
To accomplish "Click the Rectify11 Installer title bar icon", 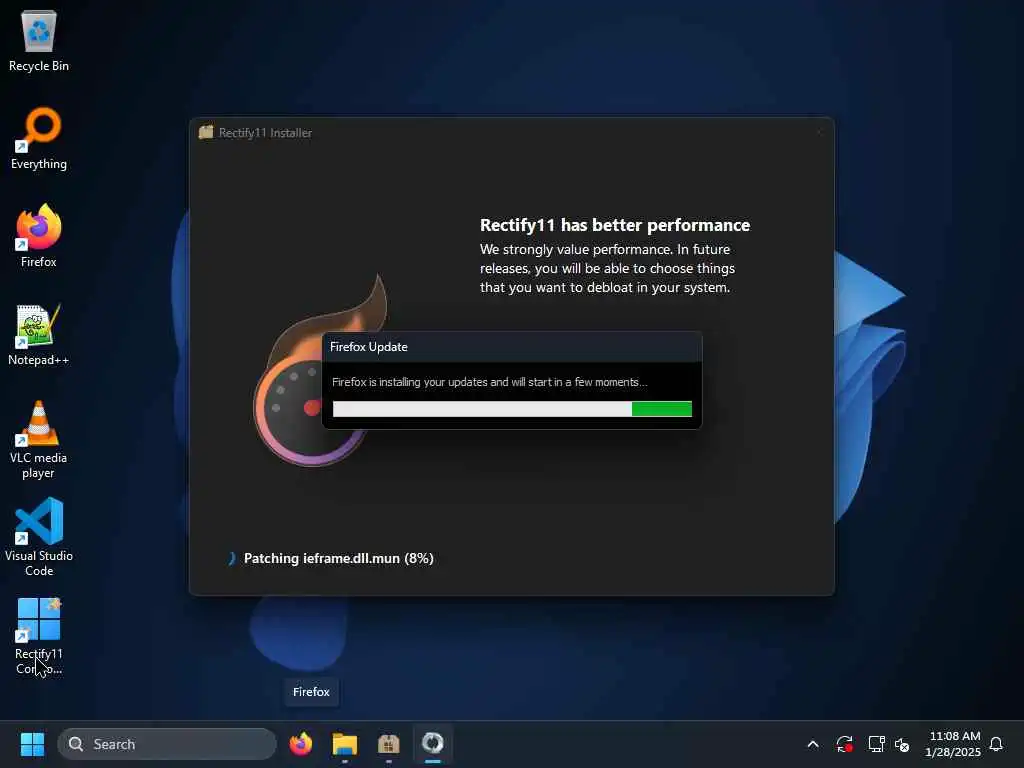I will (206, 133).
